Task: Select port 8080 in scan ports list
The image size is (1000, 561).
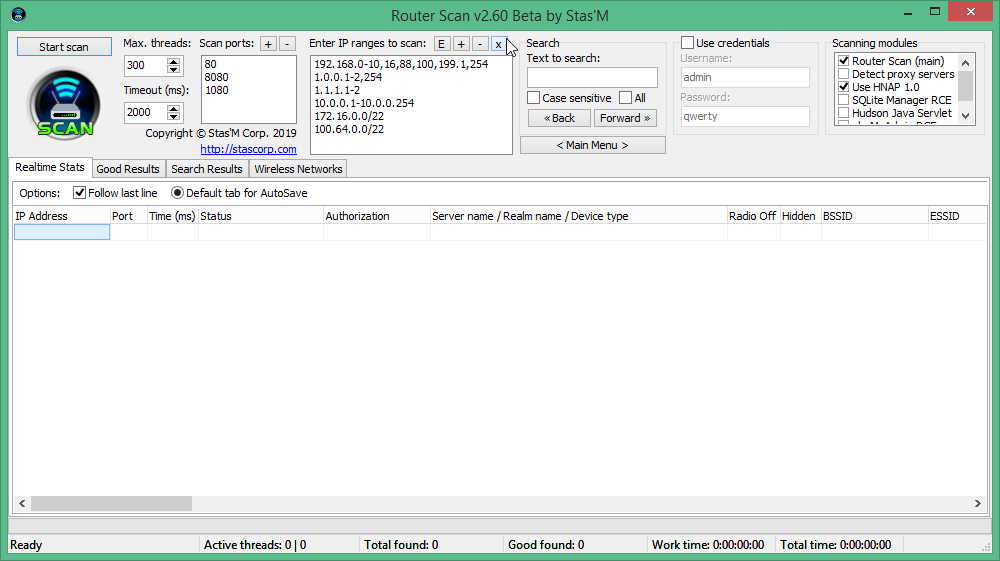Action: pyautogui.click(x=217, y=77)
